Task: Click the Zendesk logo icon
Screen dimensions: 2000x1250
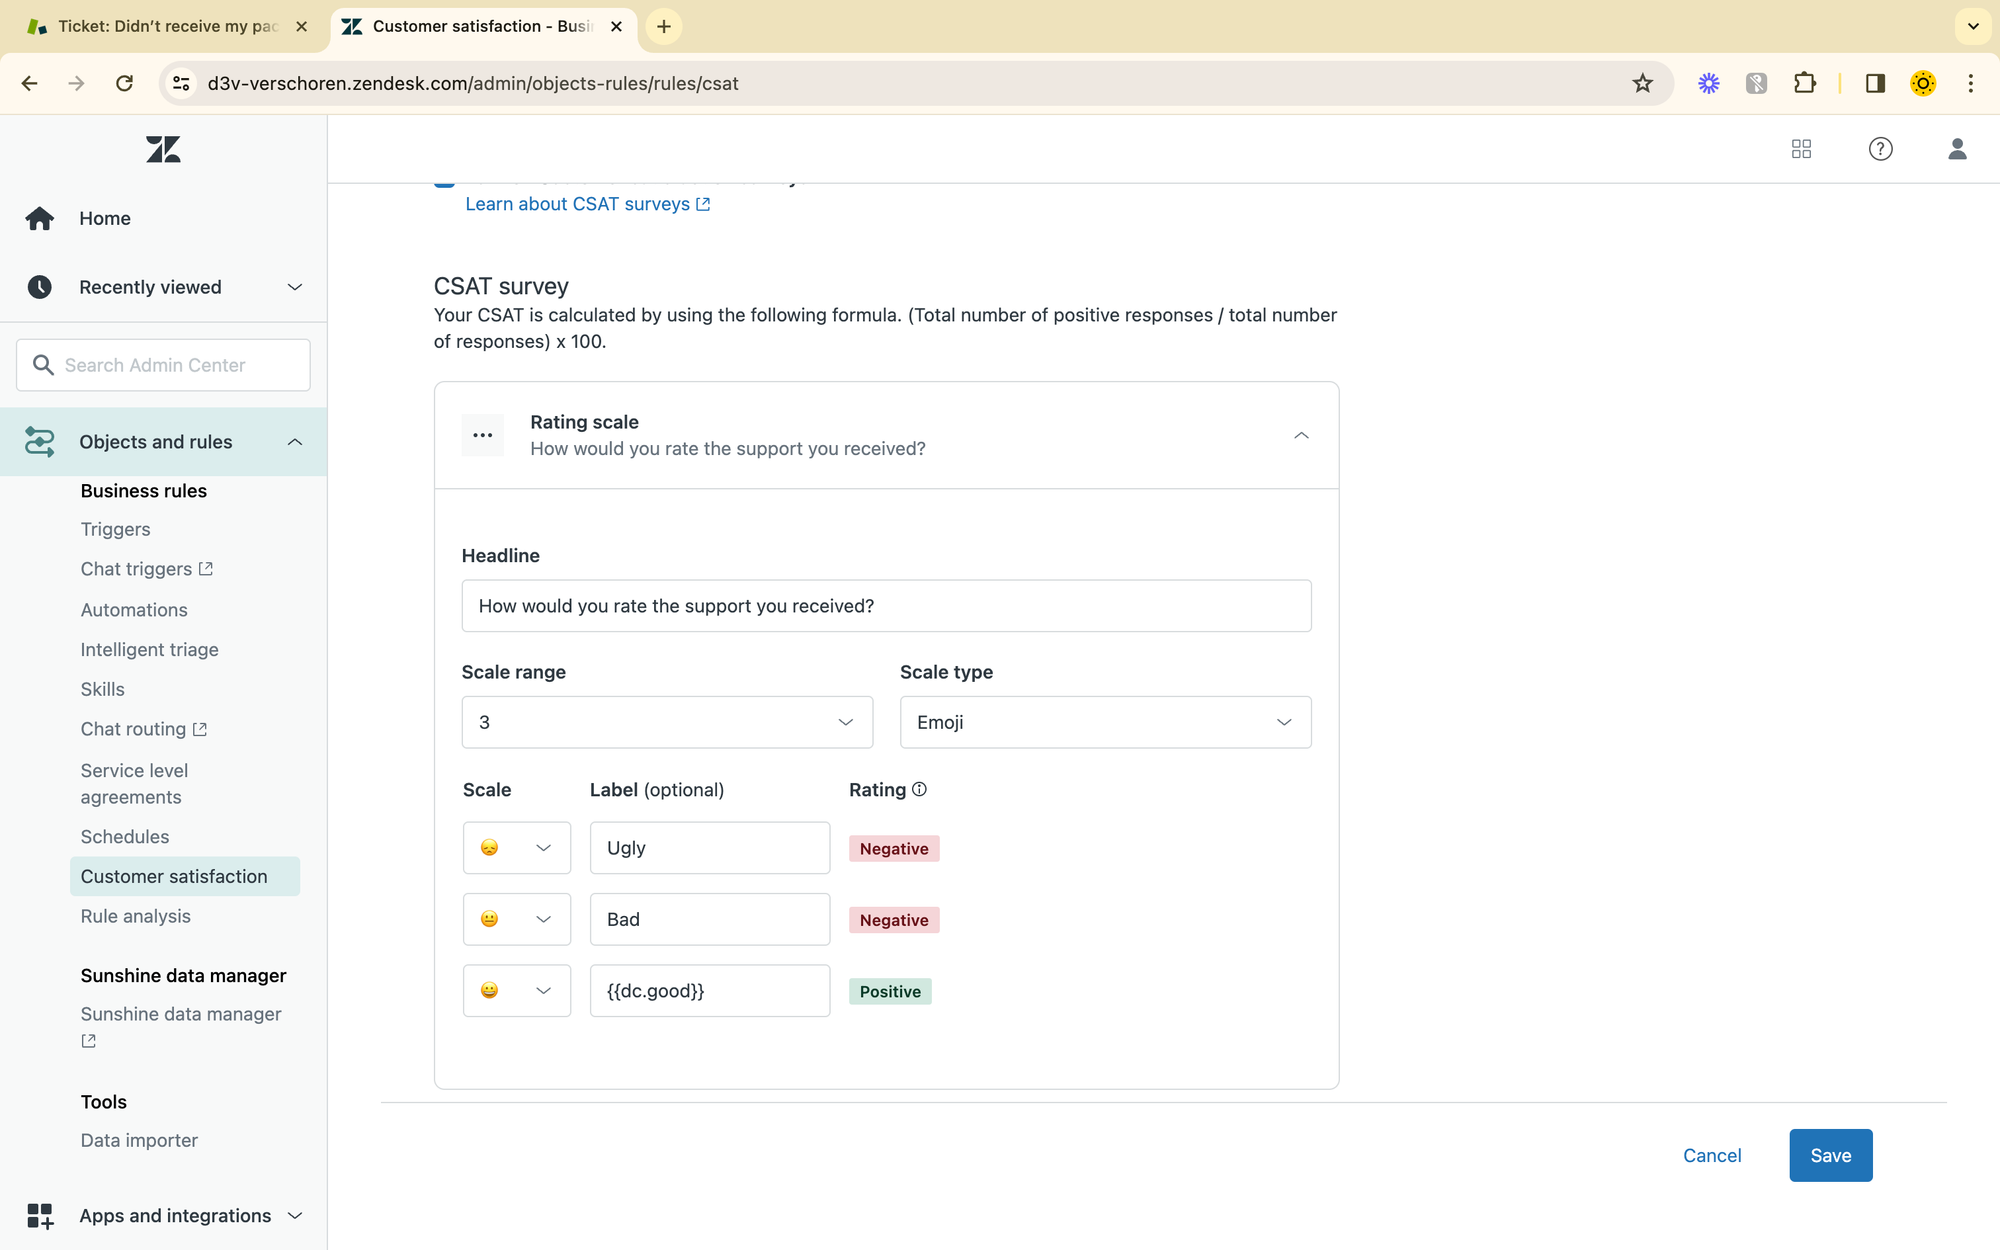Action: click(163, 150)
